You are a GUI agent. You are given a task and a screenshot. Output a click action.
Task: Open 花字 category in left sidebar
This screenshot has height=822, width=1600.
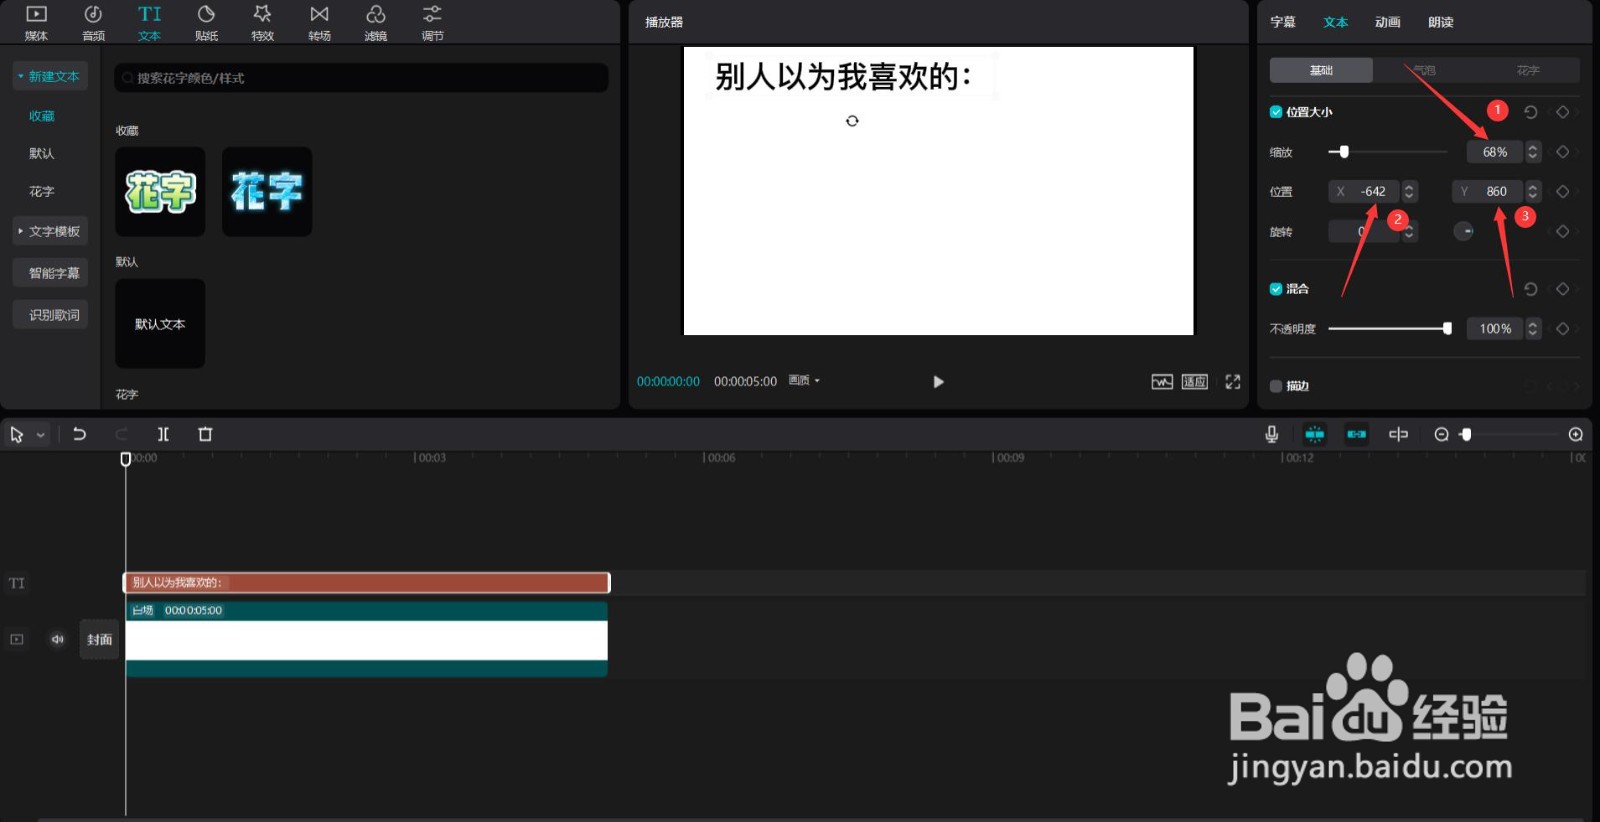[41, 191]
